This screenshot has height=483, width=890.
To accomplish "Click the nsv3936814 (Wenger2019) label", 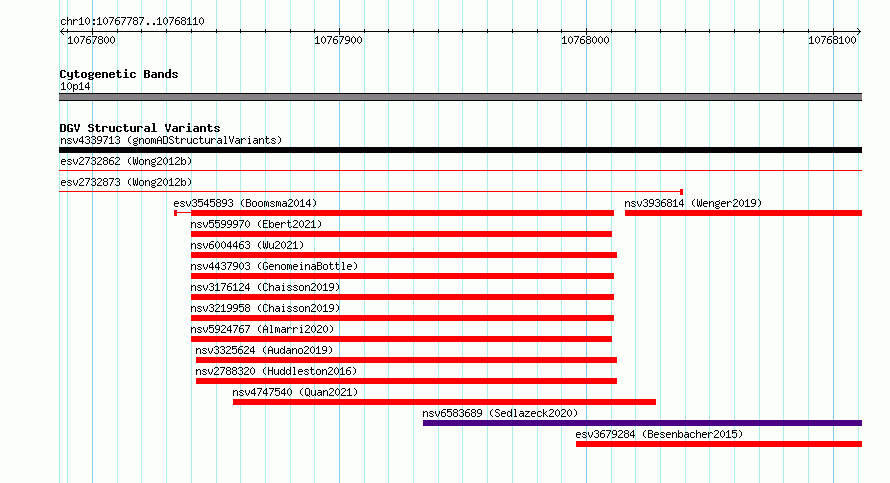I will (693, 203).
